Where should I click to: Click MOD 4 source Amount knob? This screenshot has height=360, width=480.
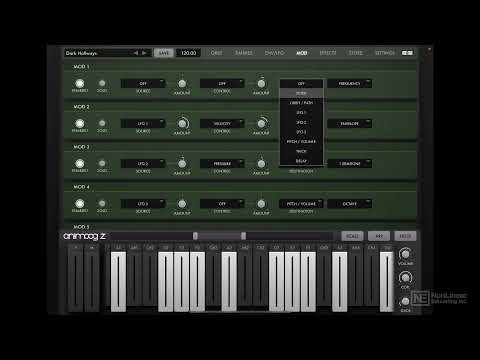pos(182,204)
